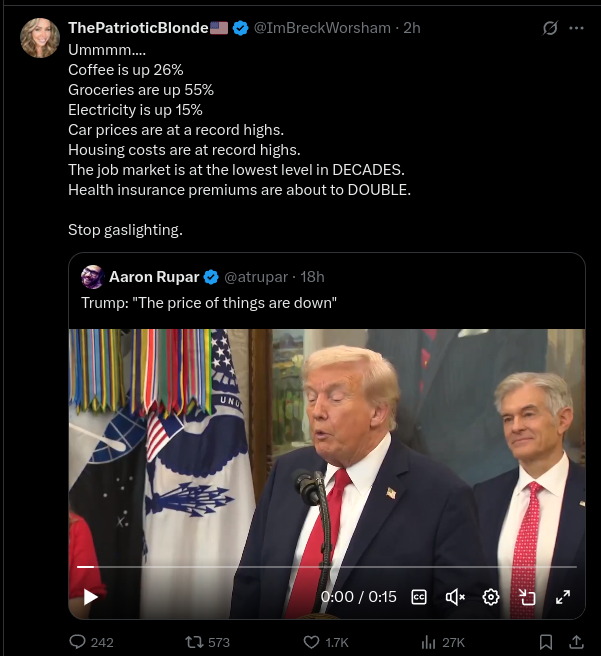Expand the video to fullscreen
This screenshot has height=656, width=601.
[563, 597]
